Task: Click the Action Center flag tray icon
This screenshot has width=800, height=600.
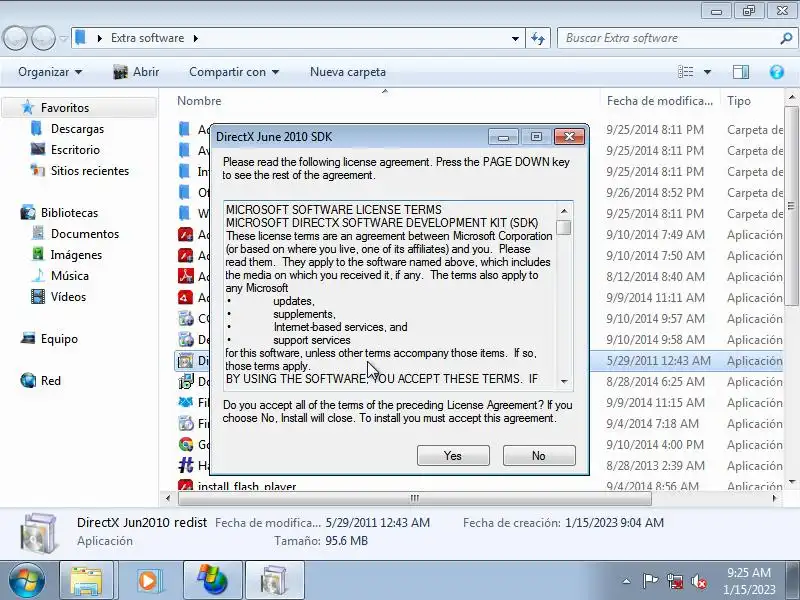Action: (x=650, y=581)
